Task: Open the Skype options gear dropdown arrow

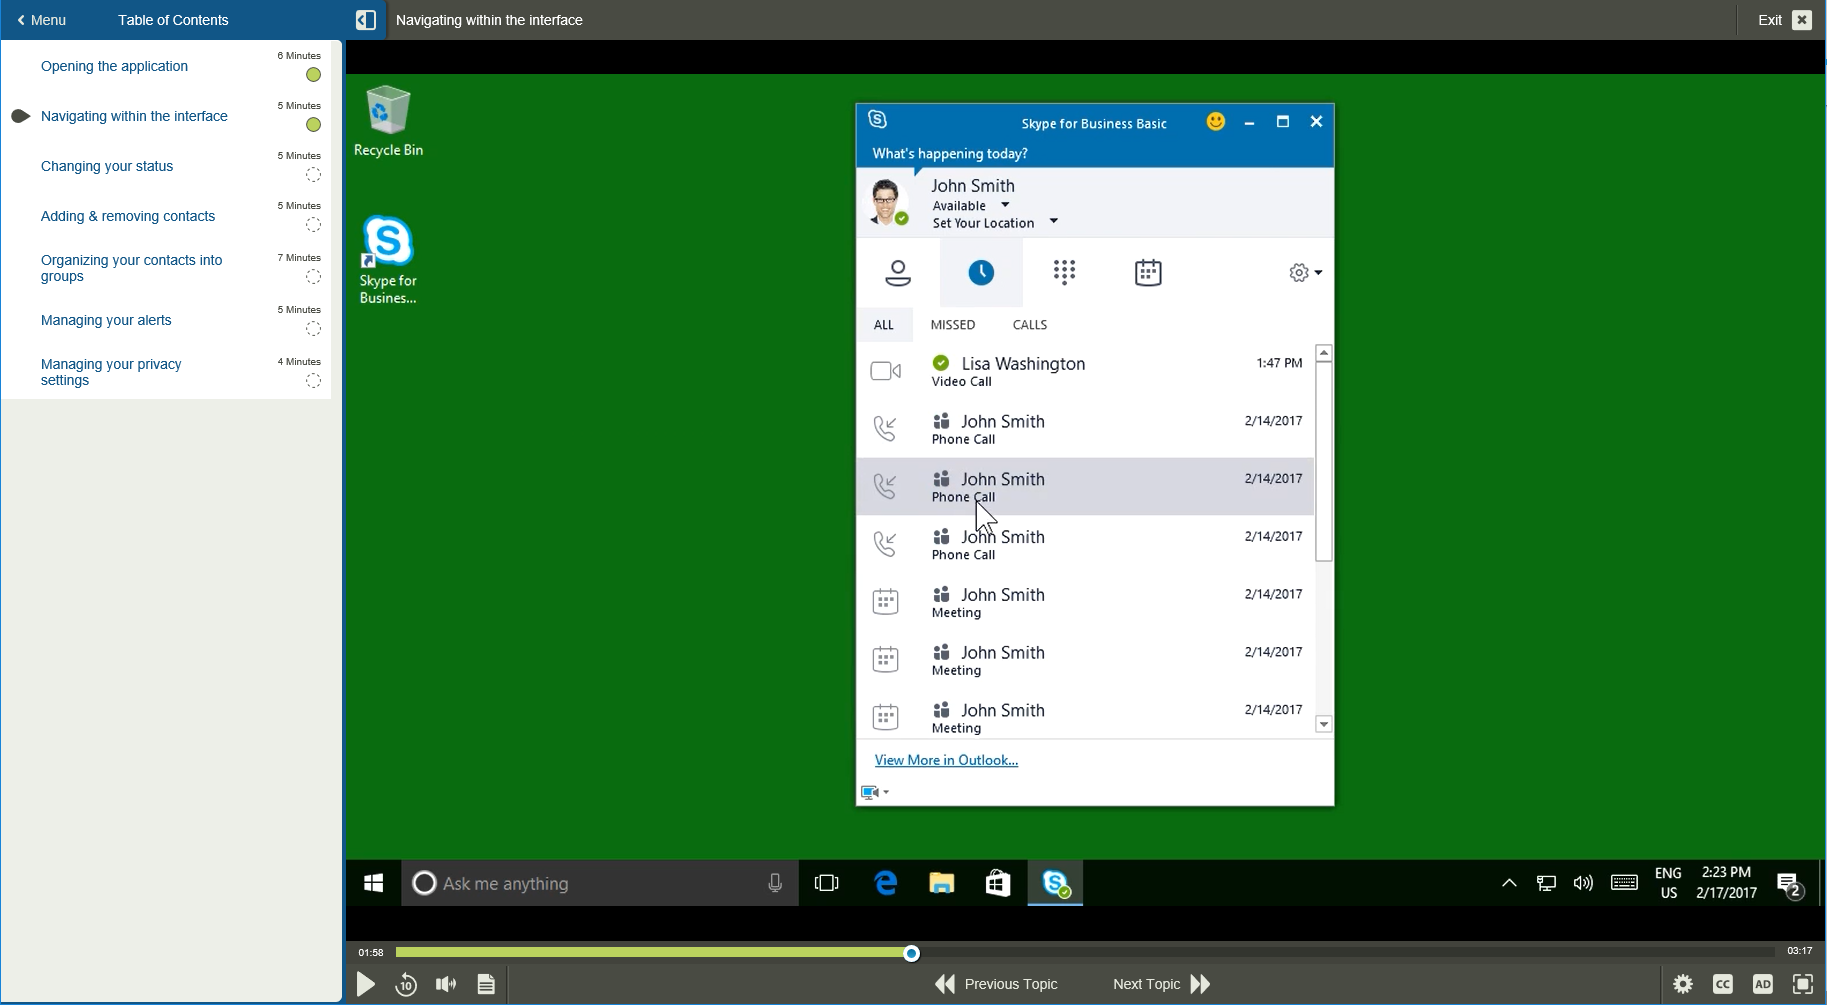Action: tap(1318, 271)
